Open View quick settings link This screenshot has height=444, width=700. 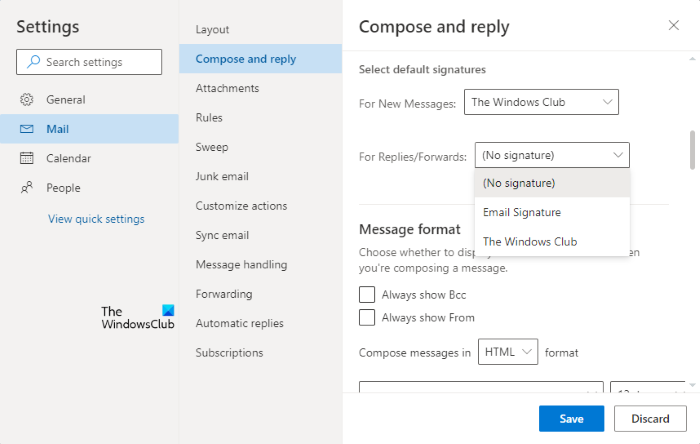pyautogui.click(x=96, y=219)
